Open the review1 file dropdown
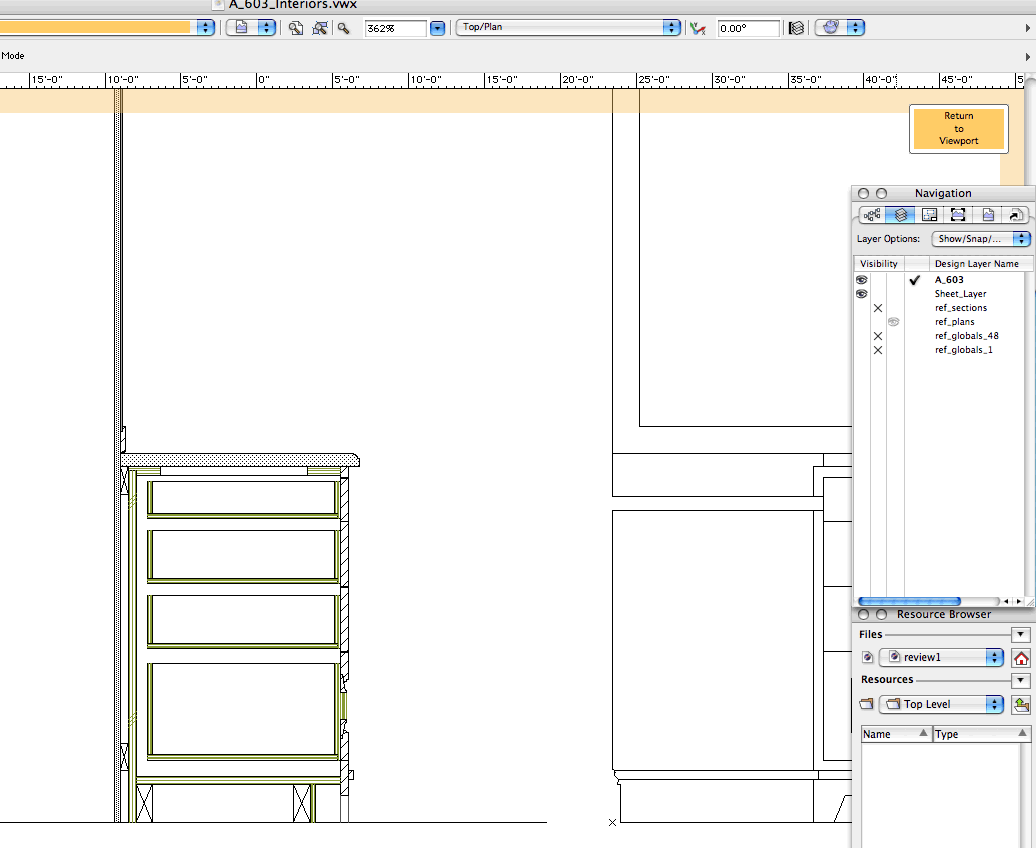Image resolution: width=1036 pixels, height=848 pixels. [942, 657]
